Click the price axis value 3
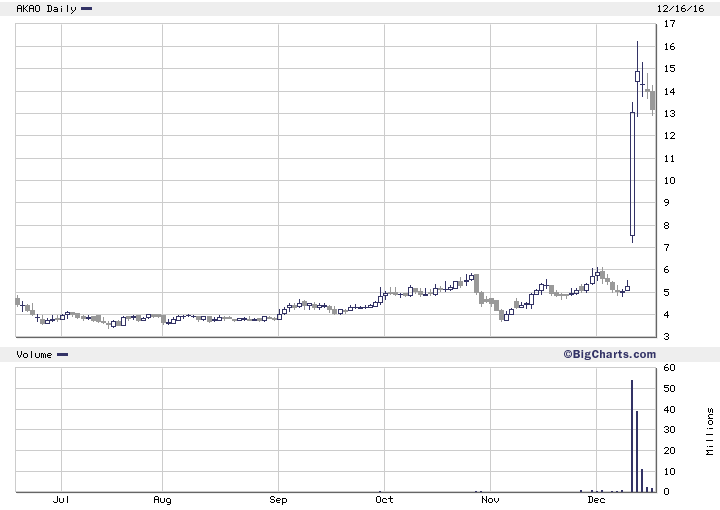This screenshot has height=510, width=720. (667, 336)
